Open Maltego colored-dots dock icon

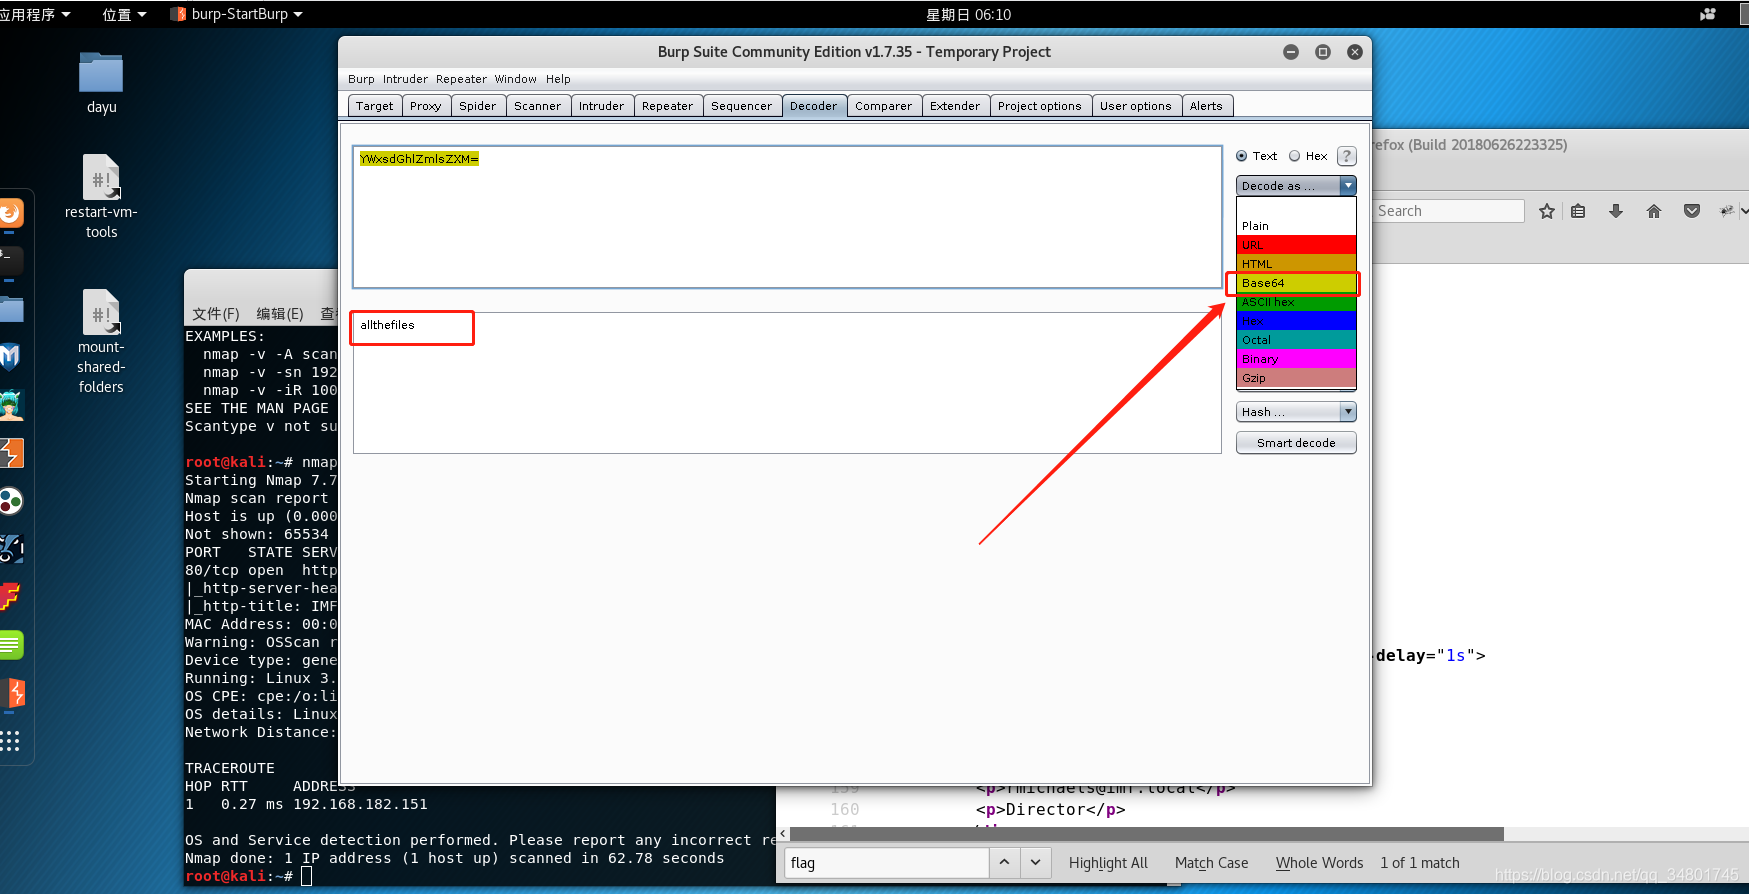point(10,501)
